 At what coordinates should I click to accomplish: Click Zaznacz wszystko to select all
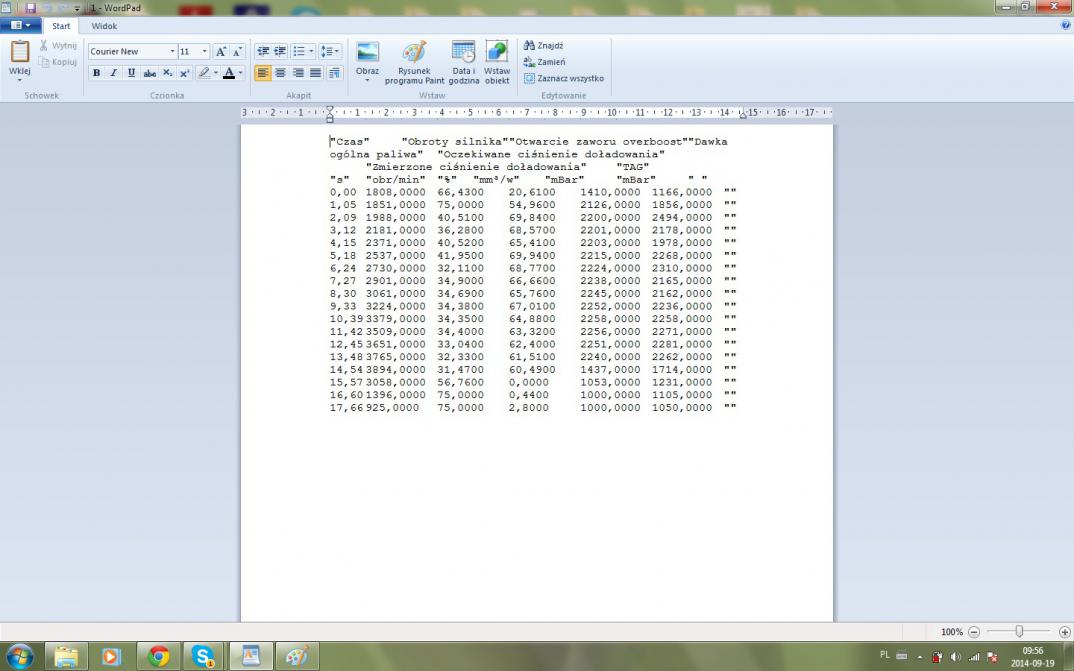tap(564, 78)
